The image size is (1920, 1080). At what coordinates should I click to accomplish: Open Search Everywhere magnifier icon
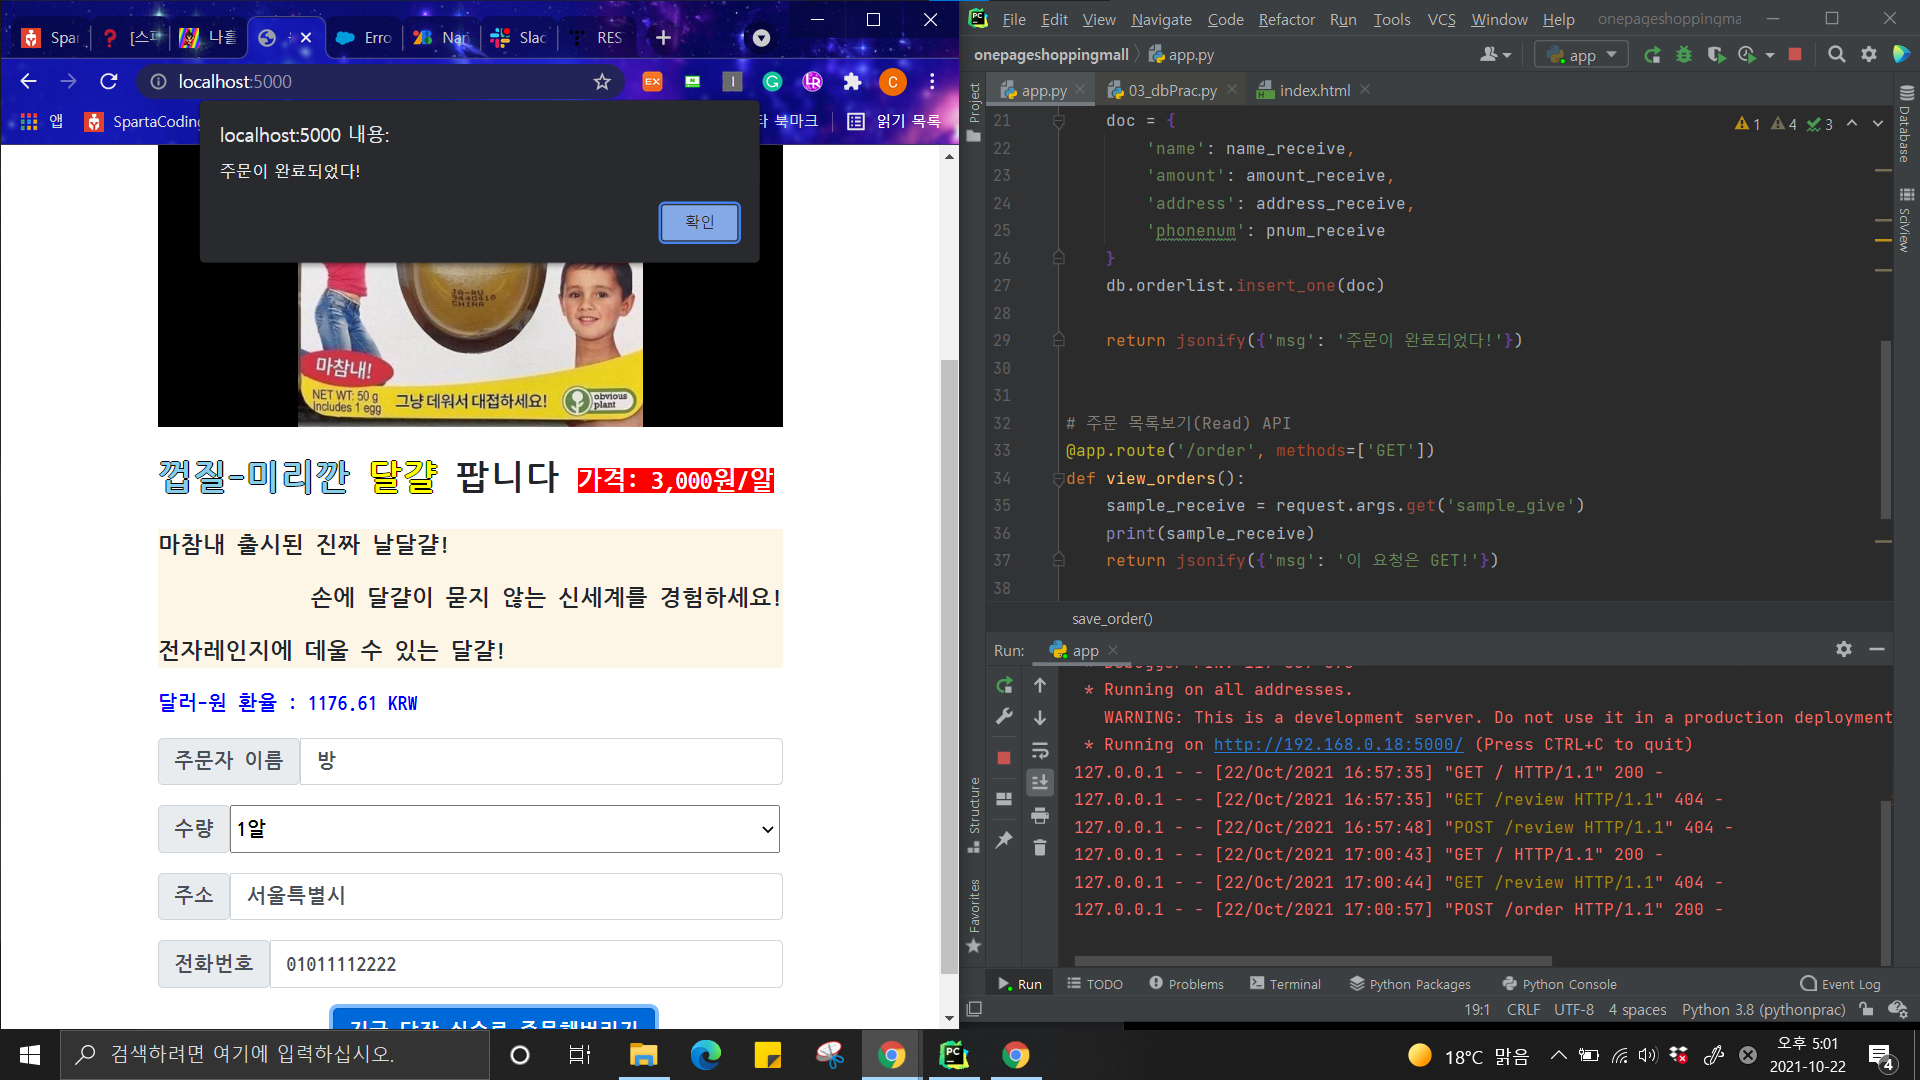click(1836, 55)
